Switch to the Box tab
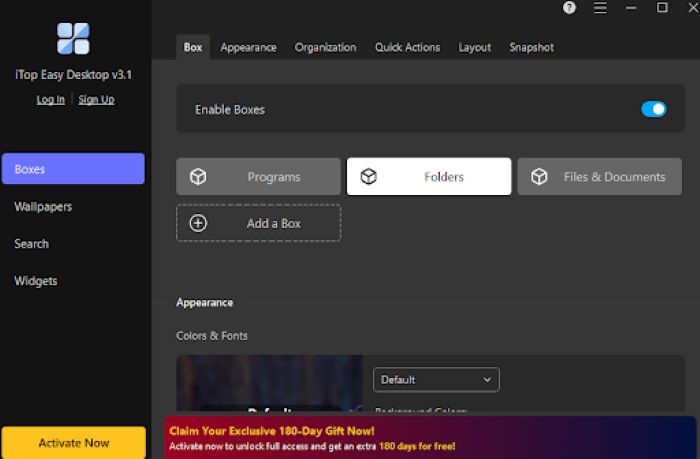 tap(193, 47)
